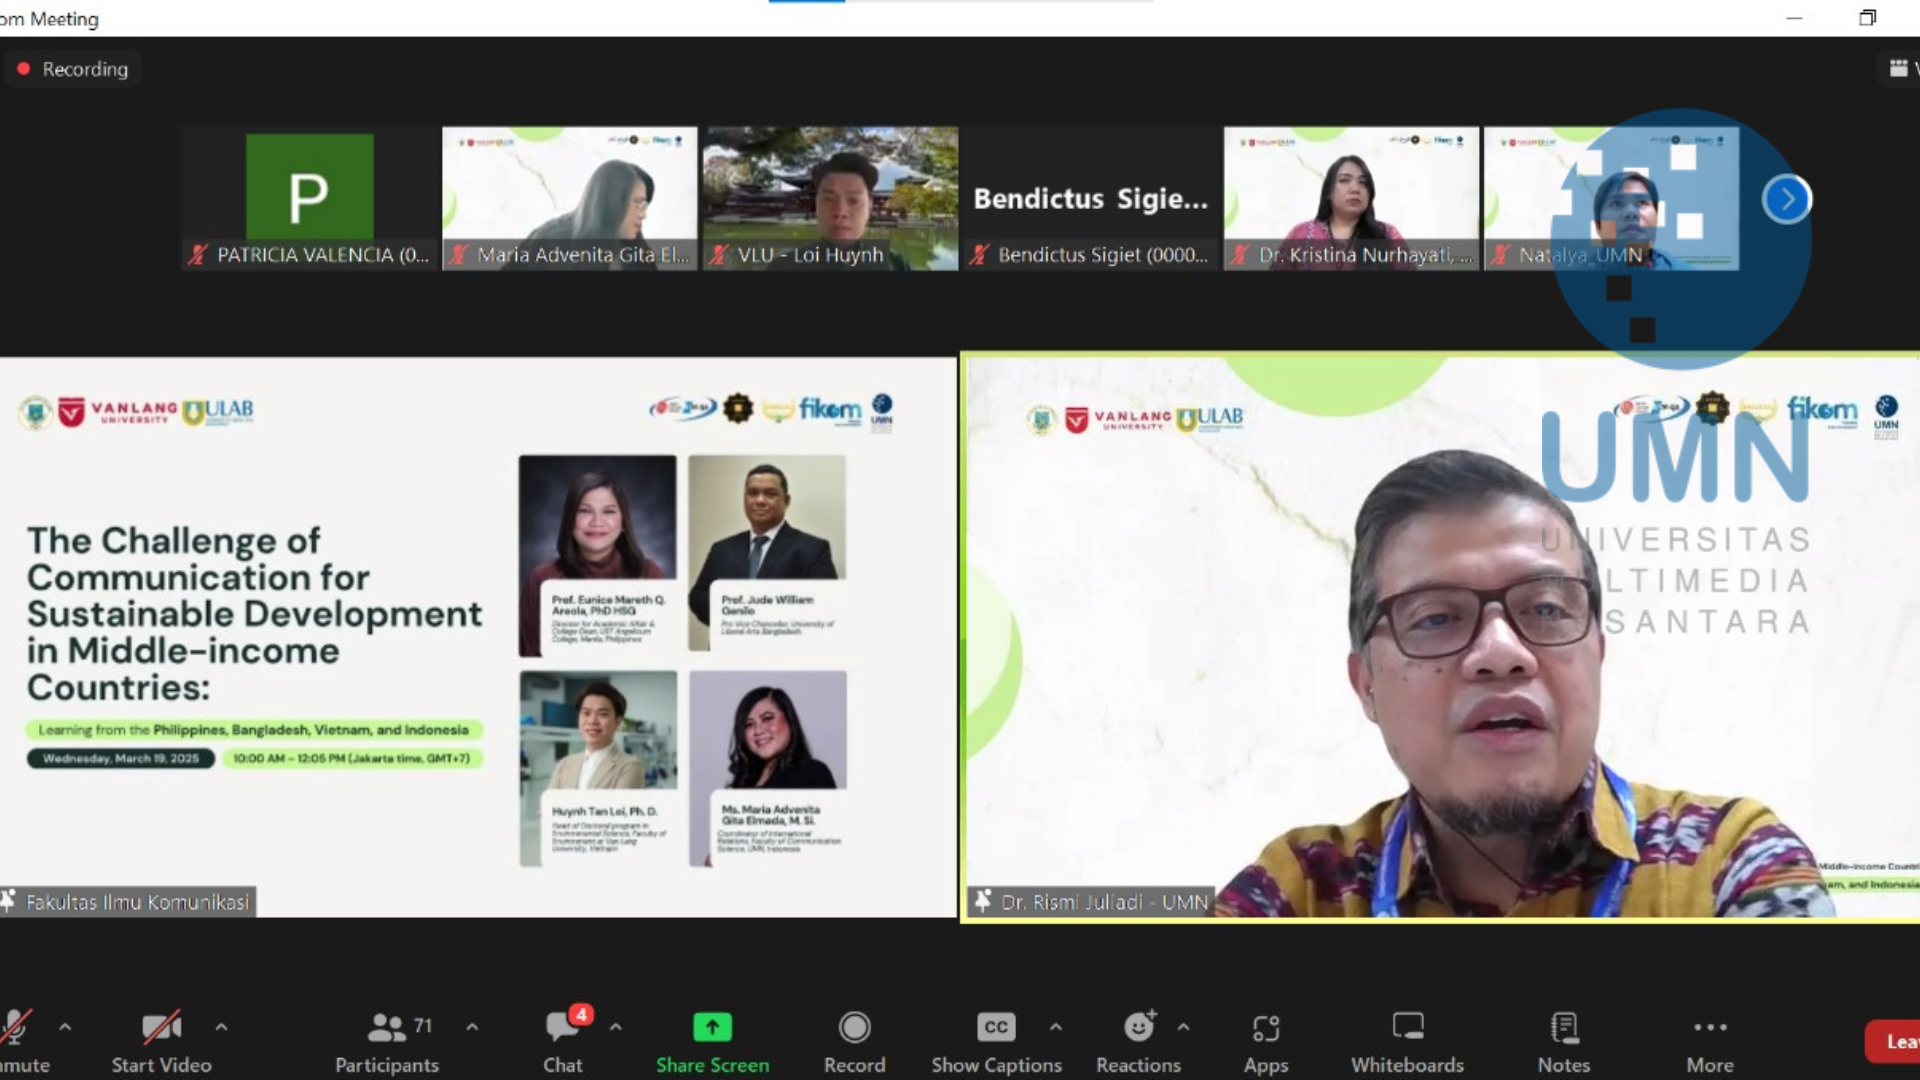Open the Reactions smiley icon

[1139, 1027]
